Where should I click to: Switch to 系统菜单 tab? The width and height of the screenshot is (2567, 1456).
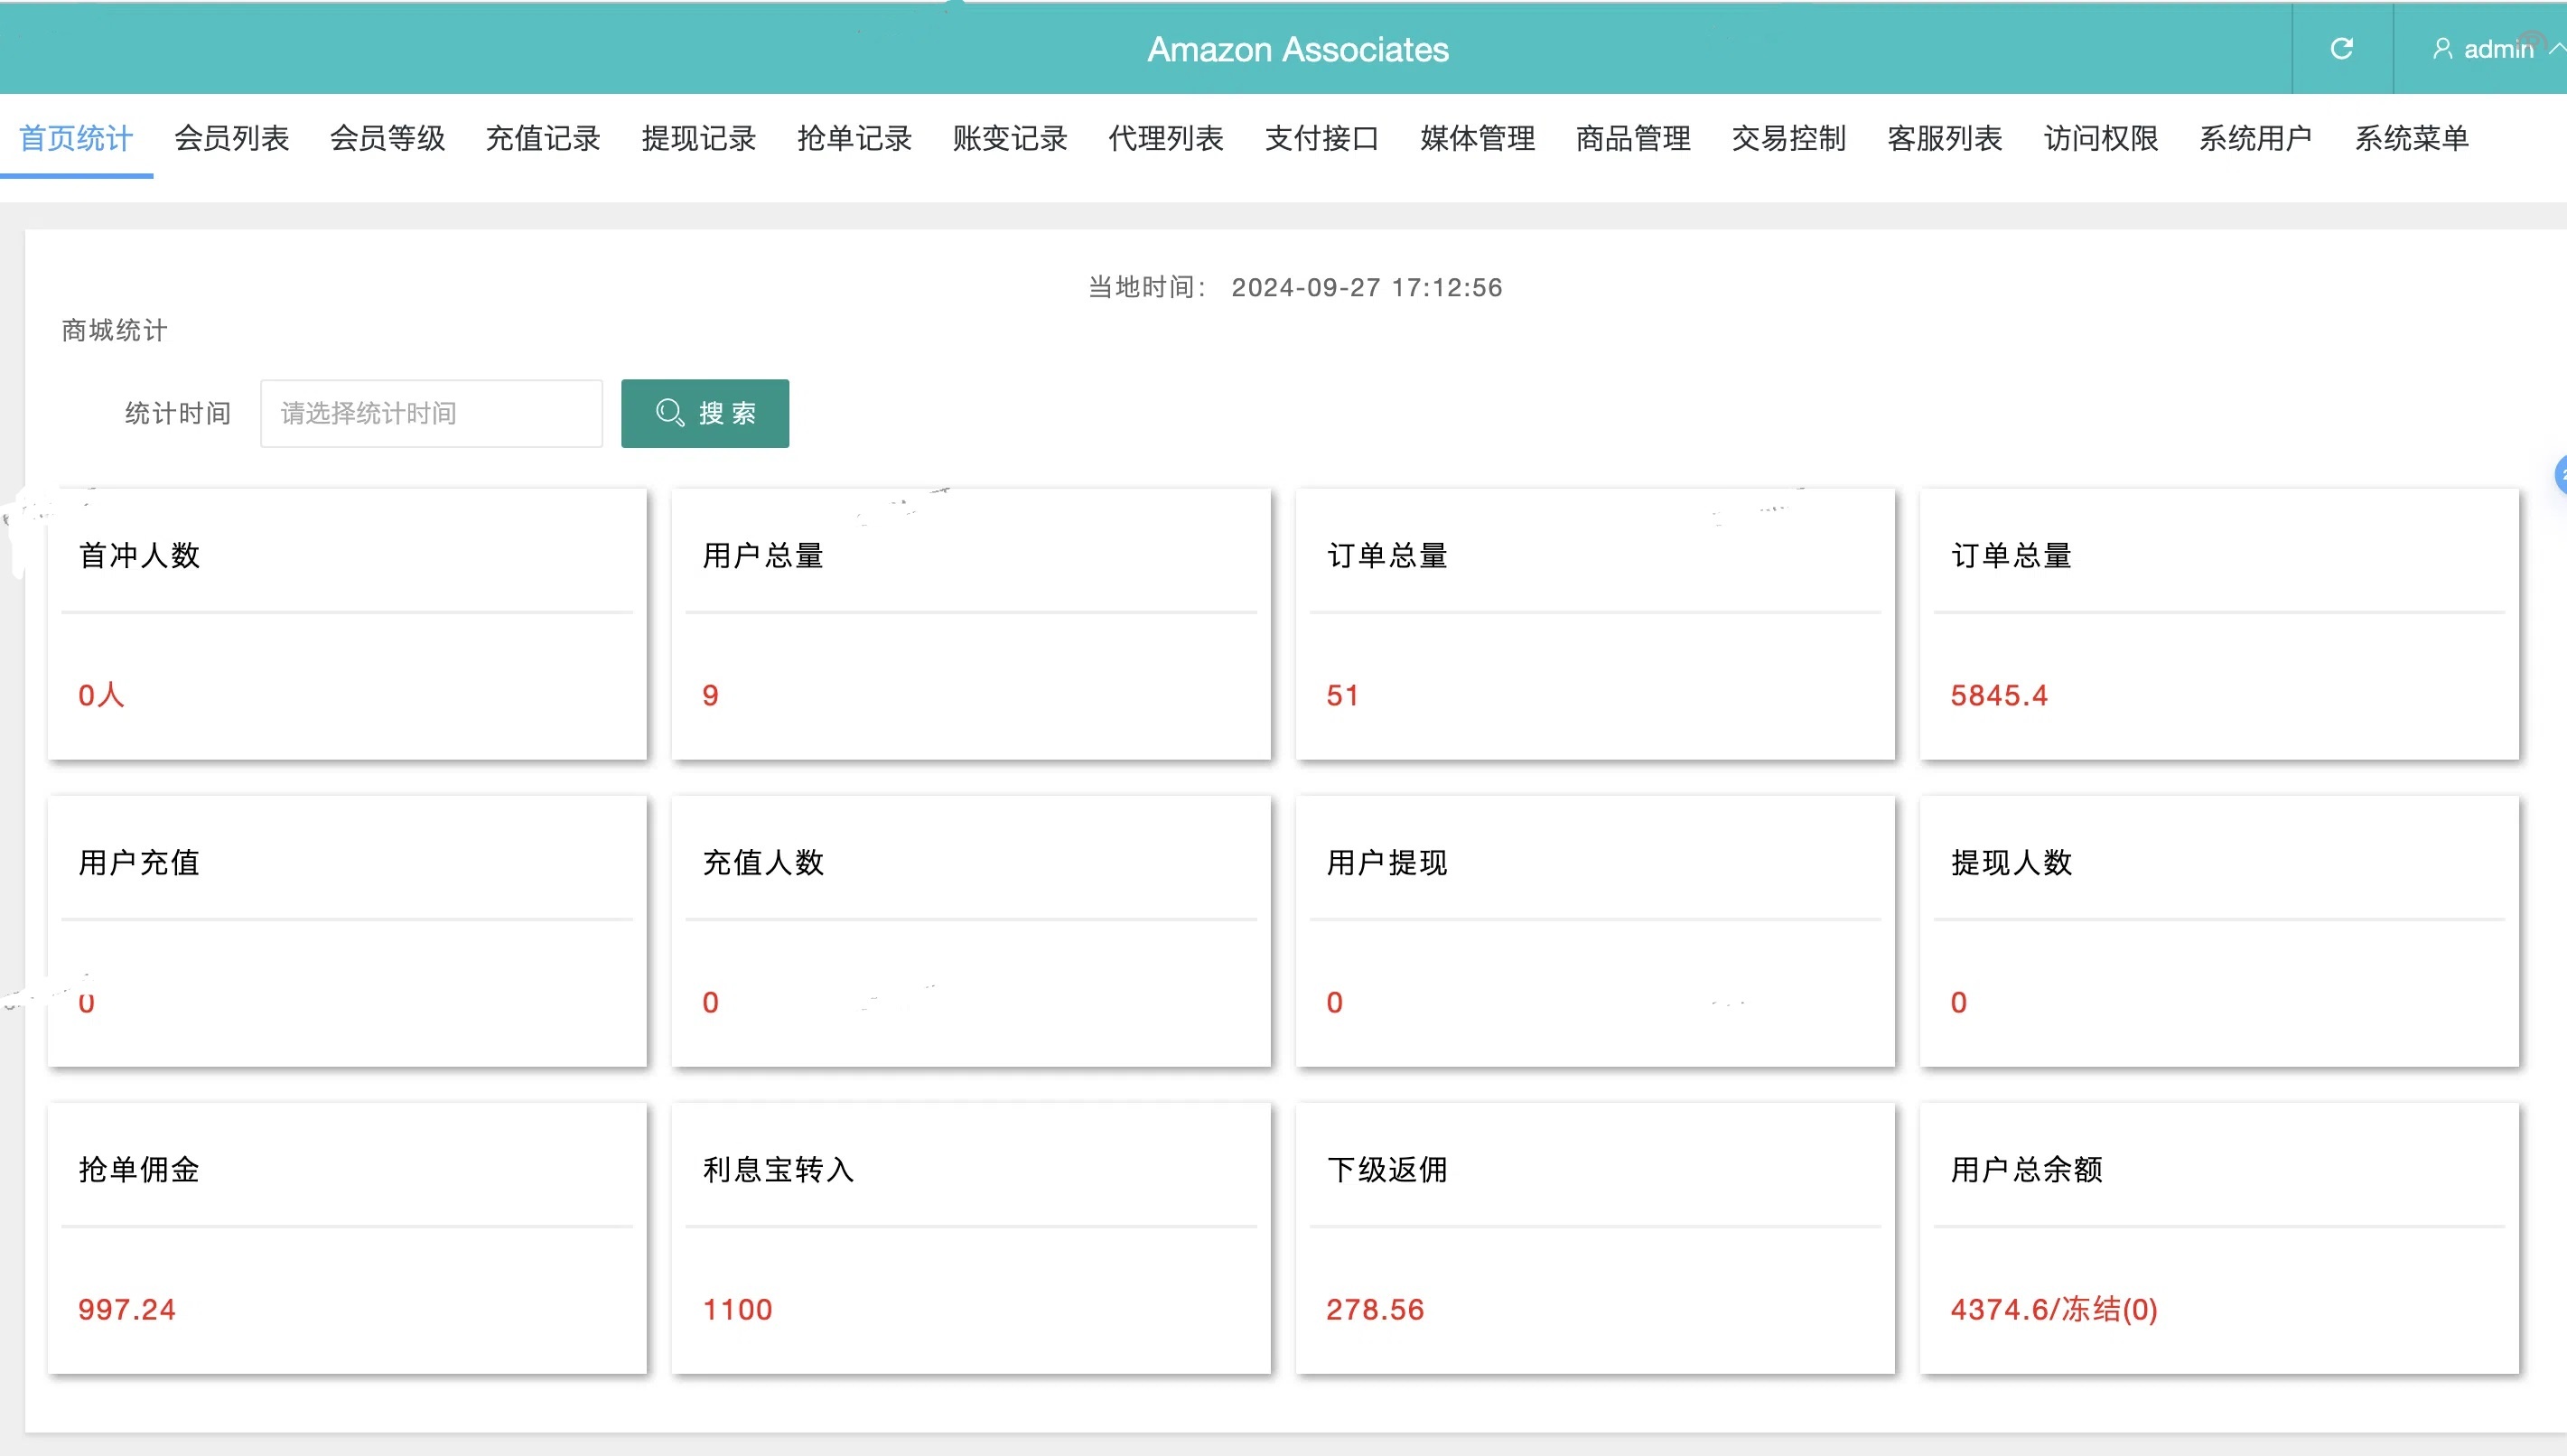(x=2412, y=138)
